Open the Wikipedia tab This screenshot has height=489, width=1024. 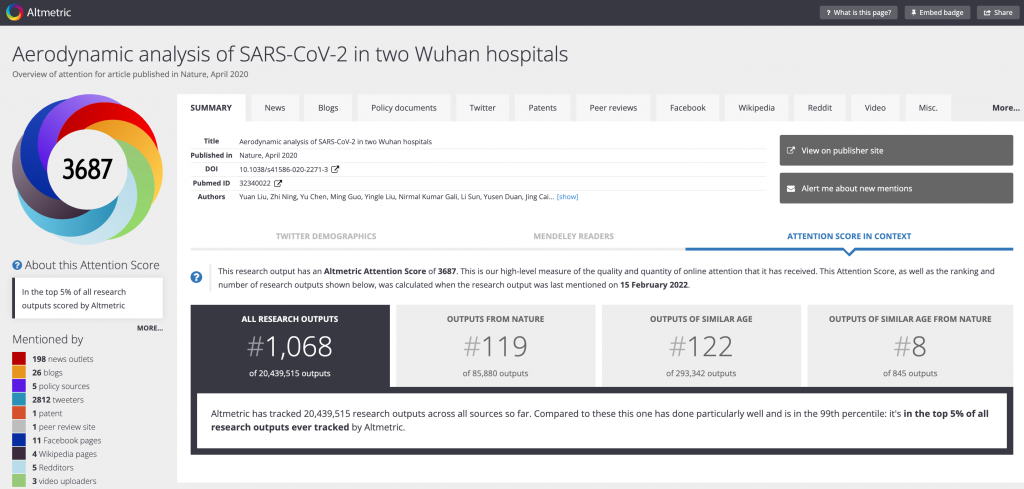coord(756,108)
